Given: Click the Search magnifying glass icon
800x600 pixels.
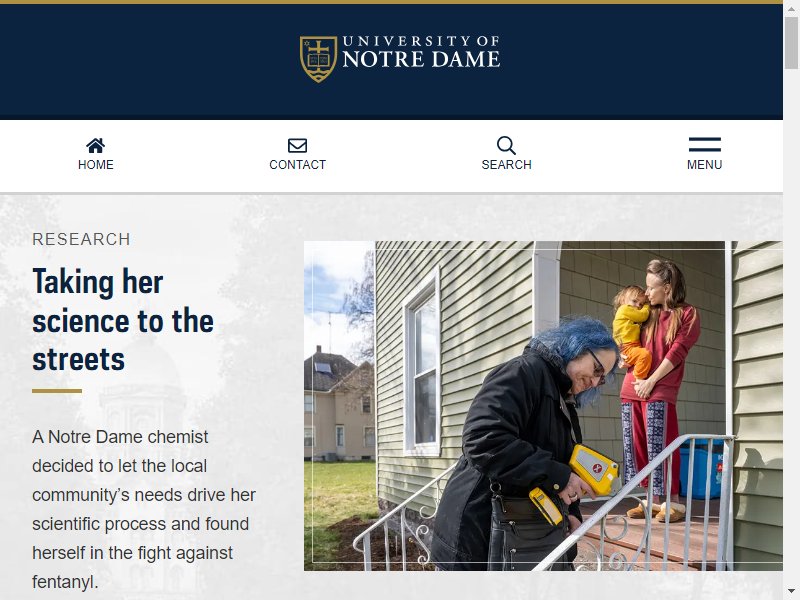Looking at the screenshot, I should [506, 145].
